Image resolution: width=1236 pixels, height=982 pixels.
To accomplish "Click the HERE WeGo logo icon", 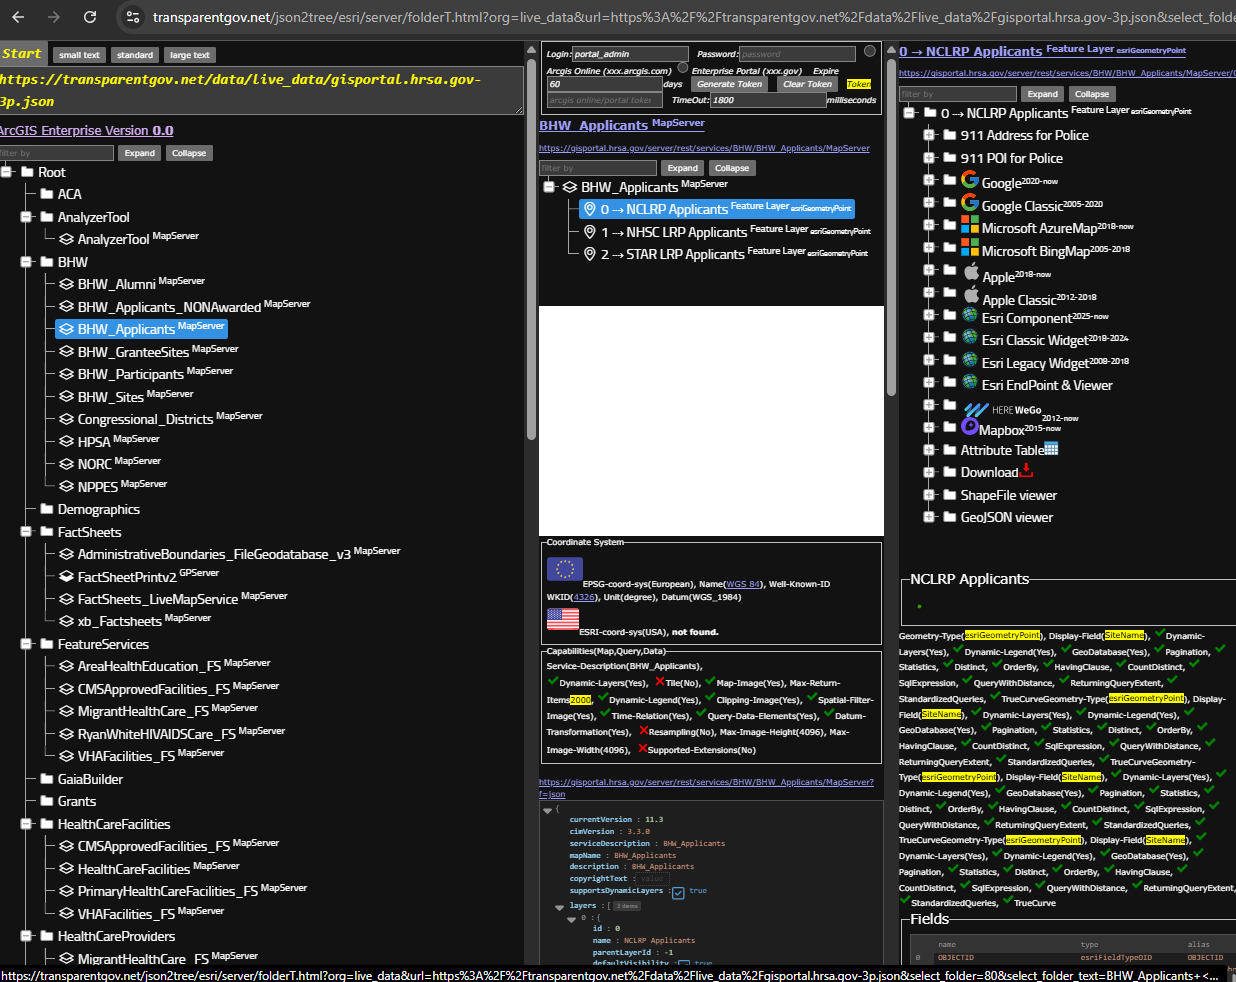I will [x=975, y=409].
